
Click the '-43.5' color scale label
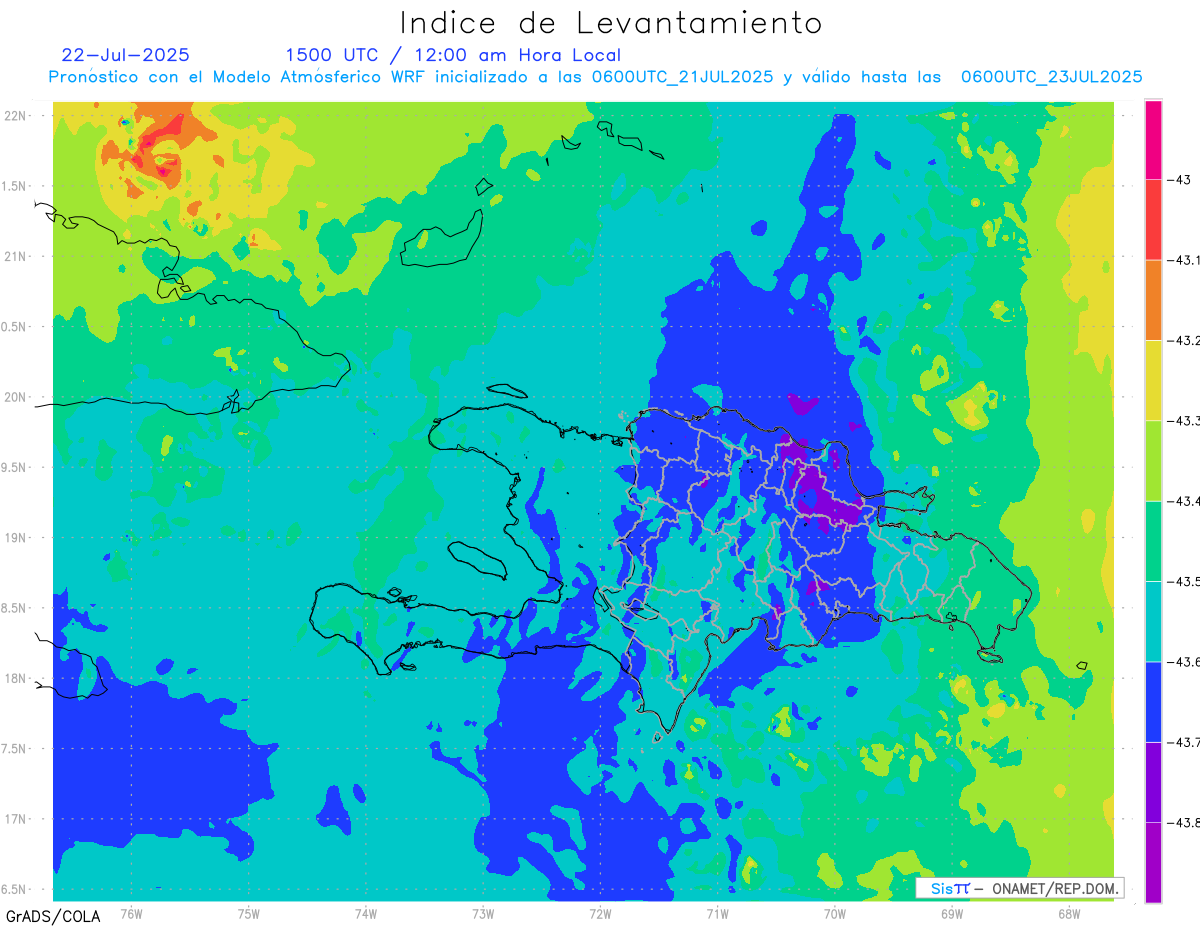[x=1185, y=581]
